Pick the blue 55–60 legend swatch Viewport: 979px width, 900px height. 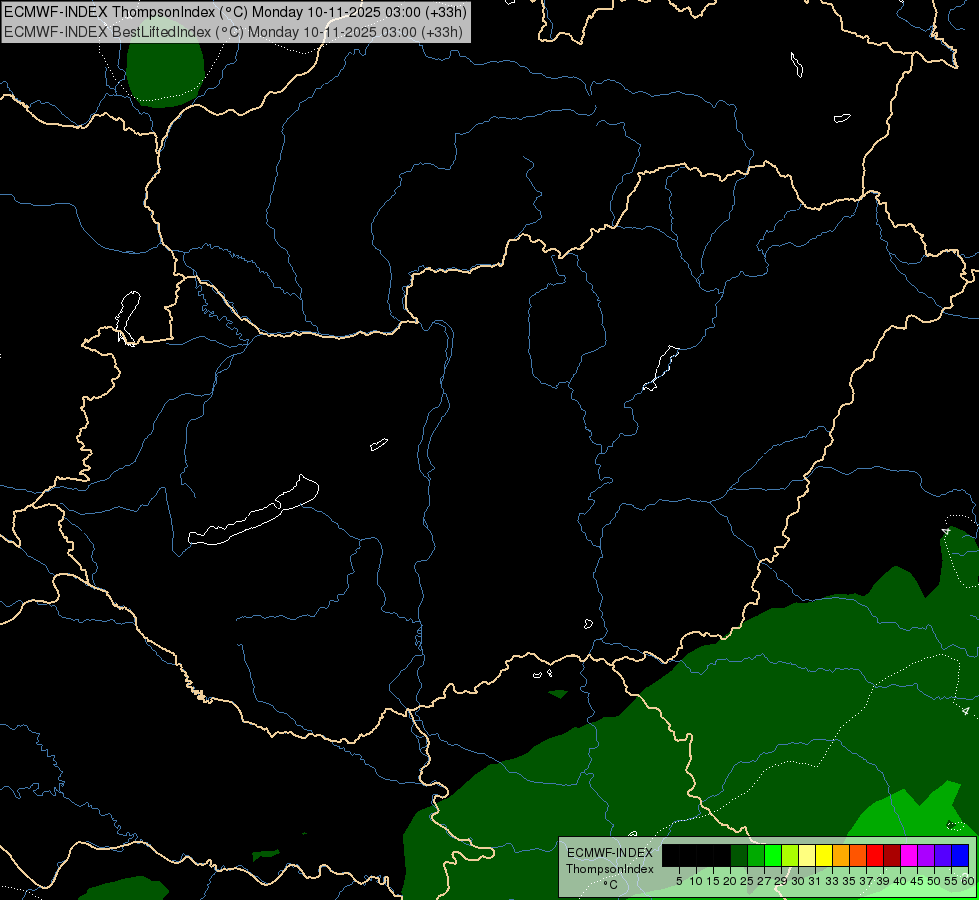[960, 855]
